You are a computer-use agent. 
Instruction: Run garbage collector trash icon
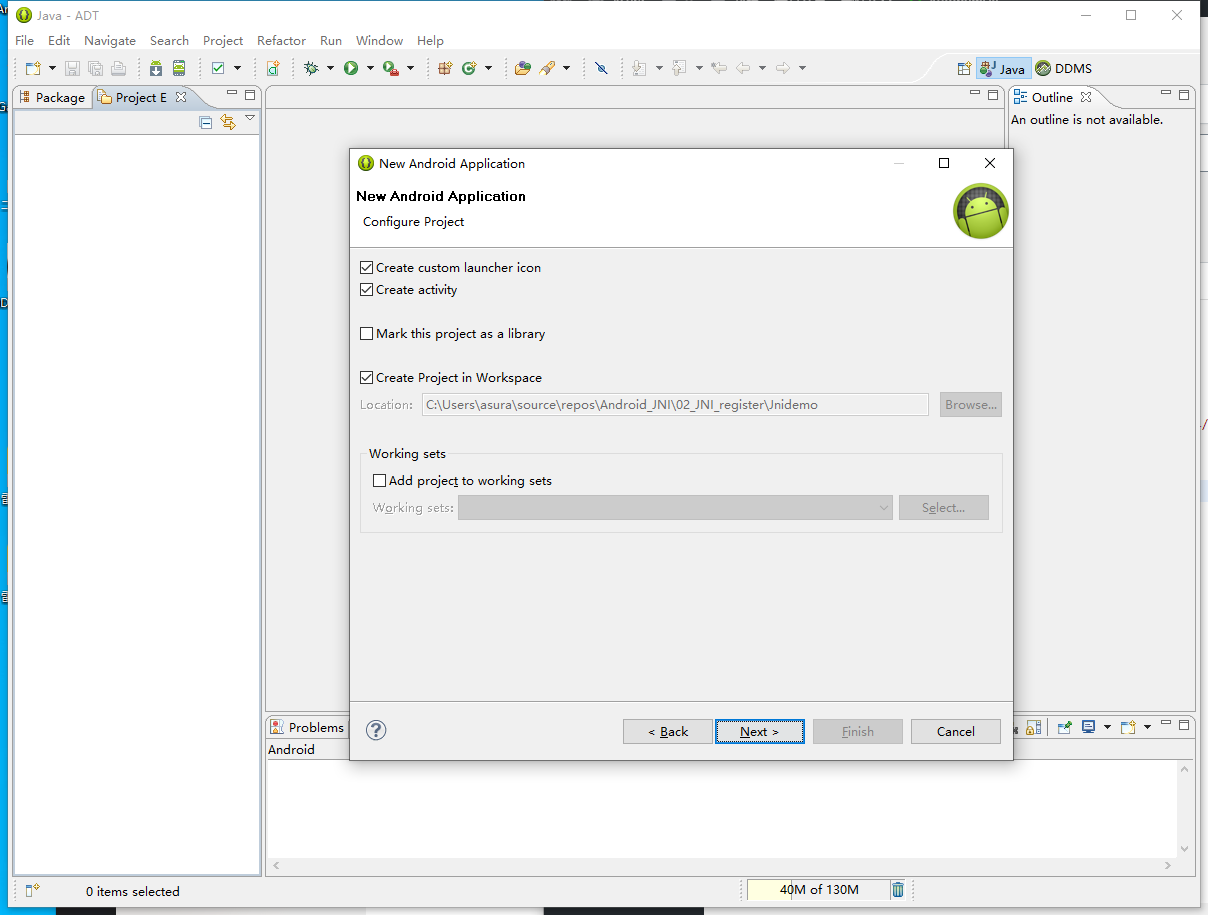pyautogui.click(x=898, y=890)
